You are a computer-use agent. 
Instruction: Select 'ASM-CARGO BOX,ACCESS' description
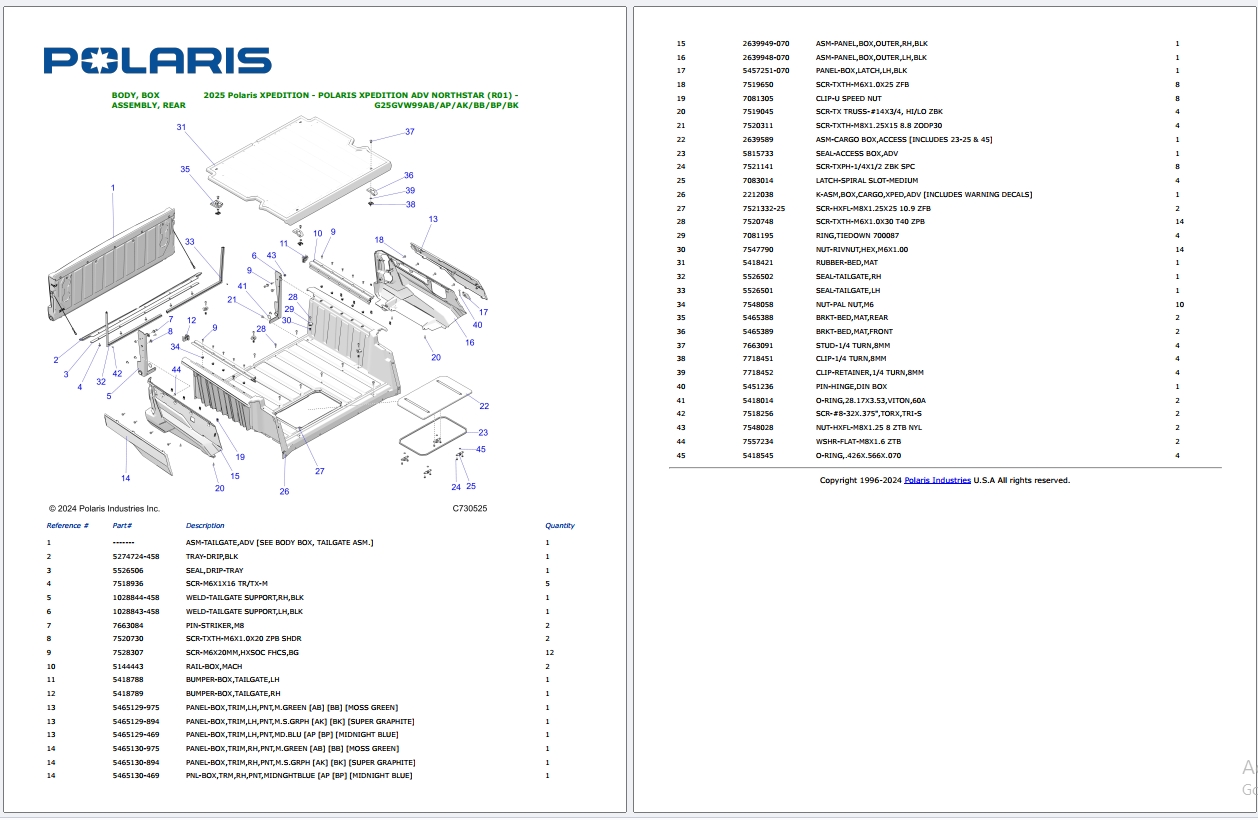coord(904,140)
